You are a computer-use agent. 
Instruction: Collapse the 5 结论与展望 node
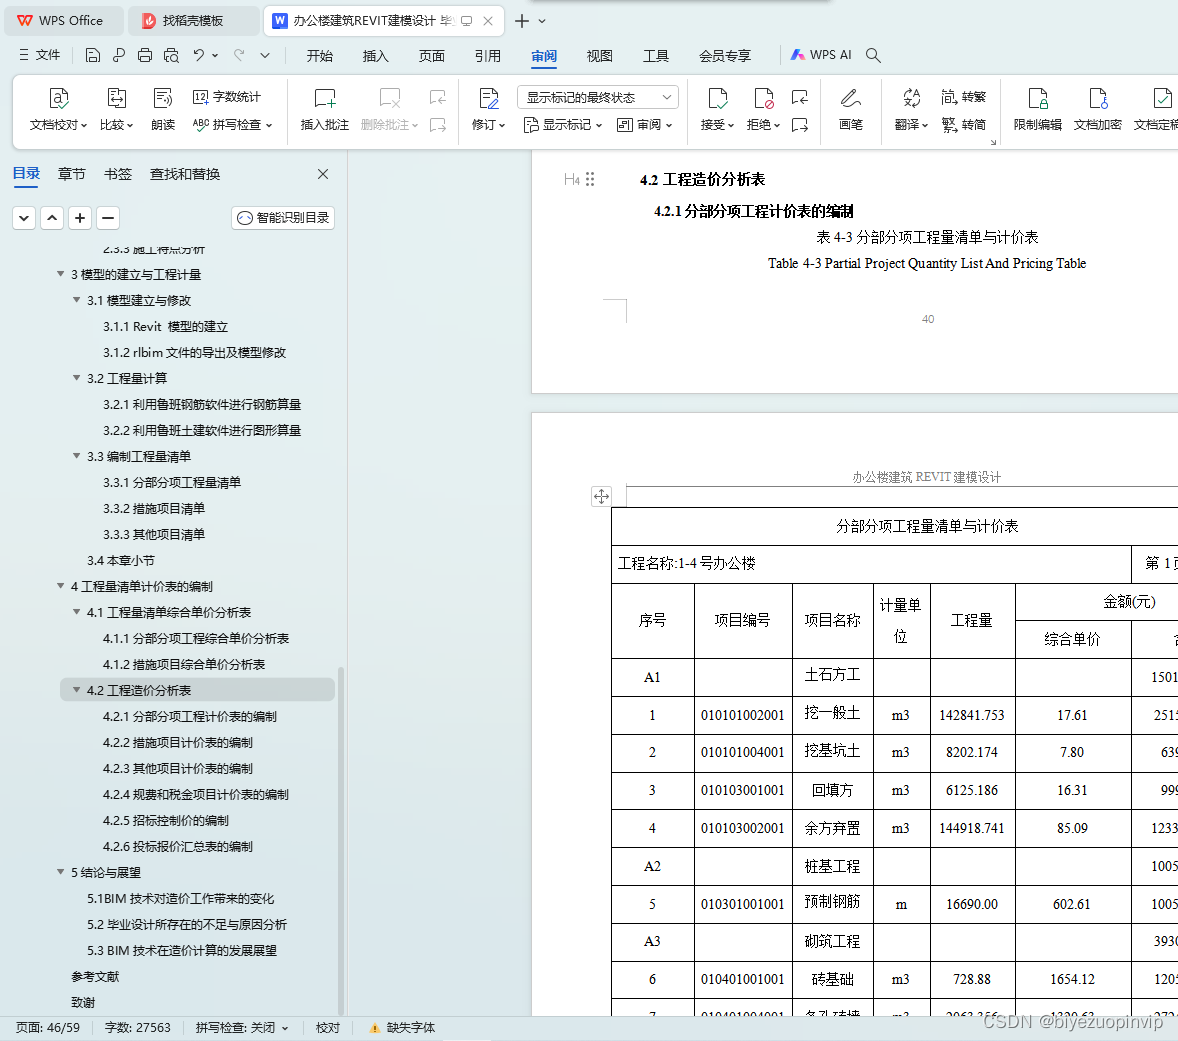[60, 872]
